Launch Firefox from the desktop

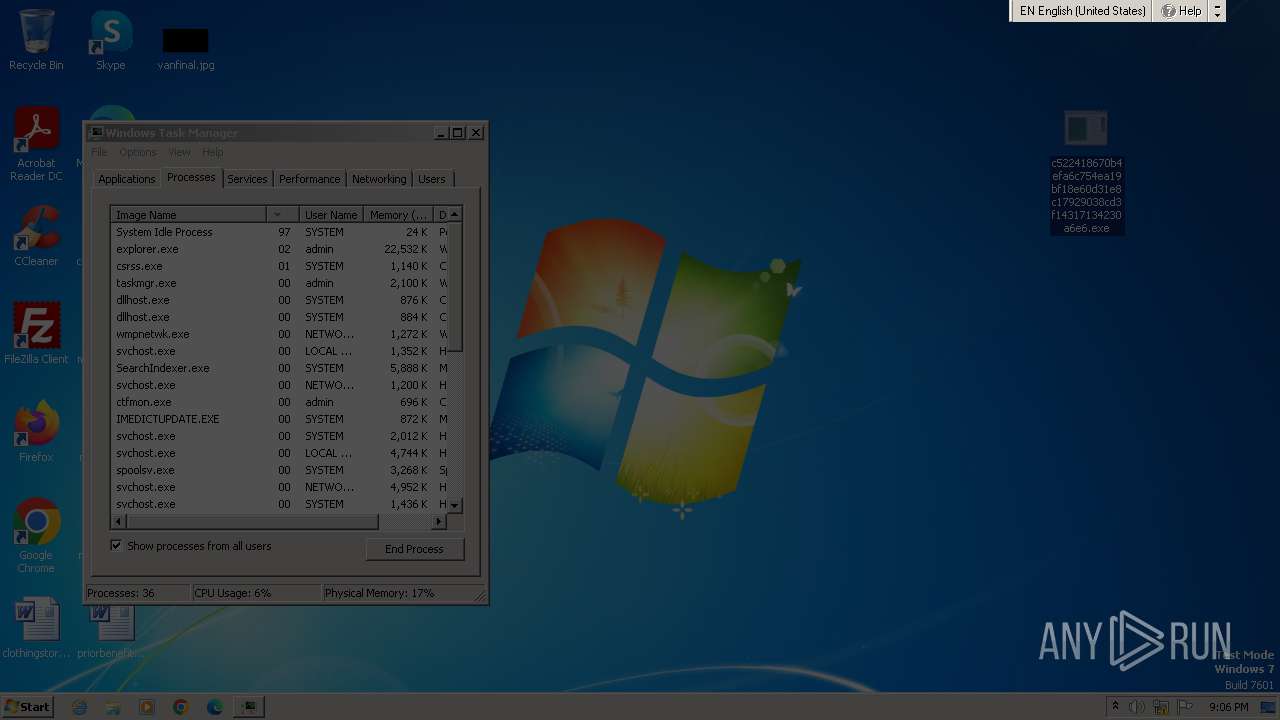click(36, 432)
